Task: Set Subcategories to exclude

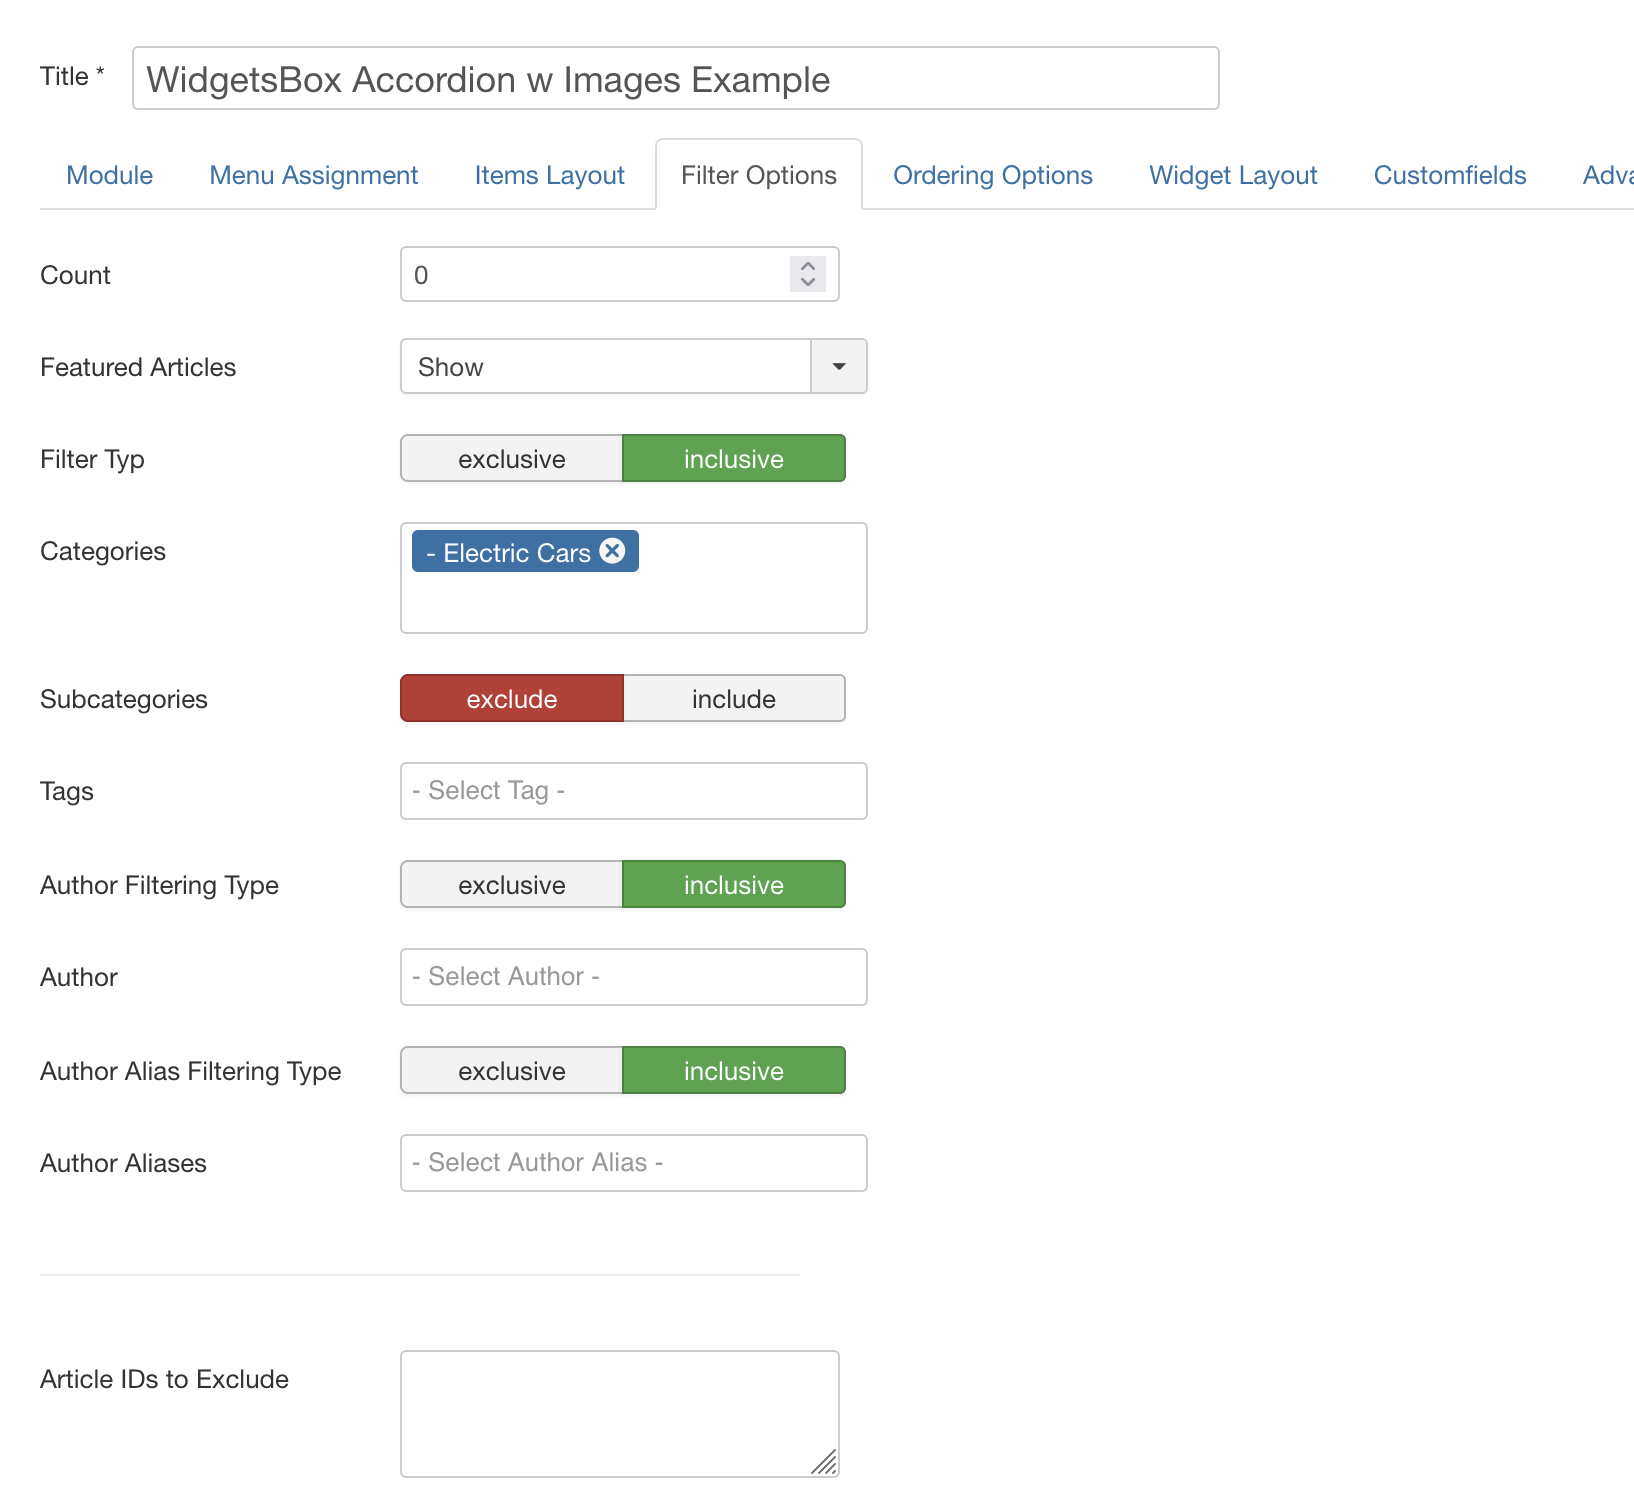Action: coord(512,698)
